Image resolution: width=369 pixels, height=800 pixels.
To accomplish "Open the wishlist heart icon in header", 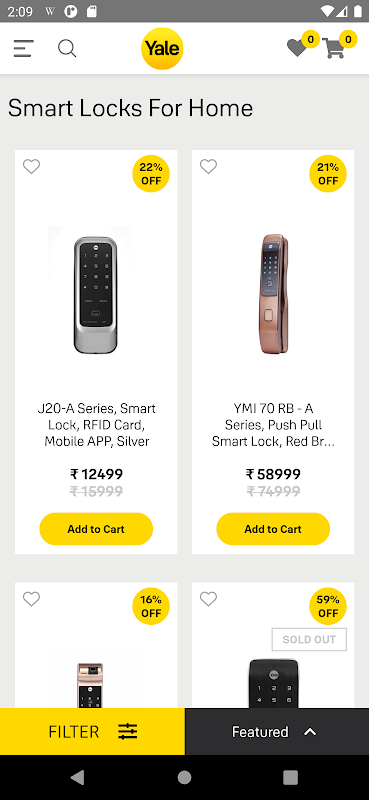I will click(x=297, y=48).
